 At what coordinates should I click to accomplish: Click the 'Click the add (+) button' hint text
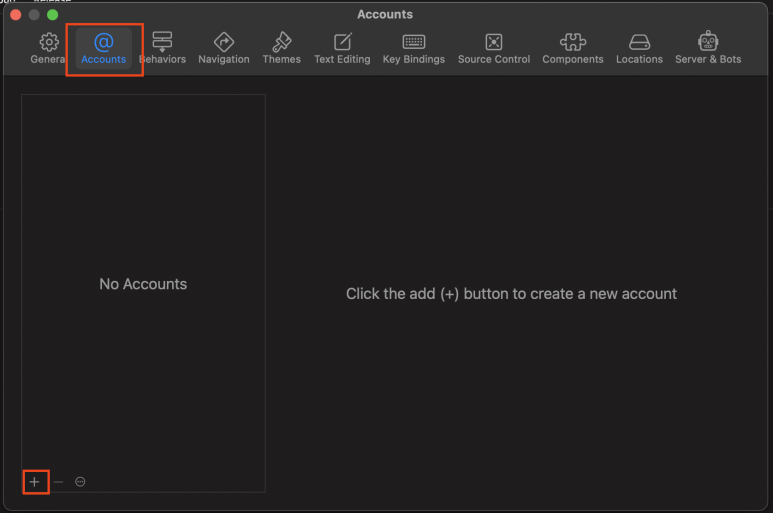click(x=511, y=294)
